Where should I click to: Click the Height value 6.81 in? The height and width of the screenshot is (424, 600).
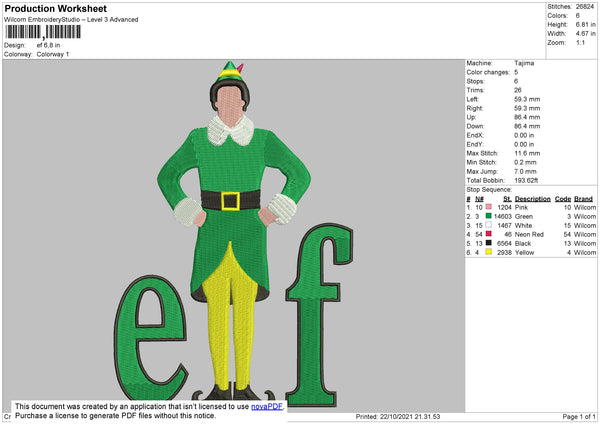pyautogui.click(x=585, y=24)
